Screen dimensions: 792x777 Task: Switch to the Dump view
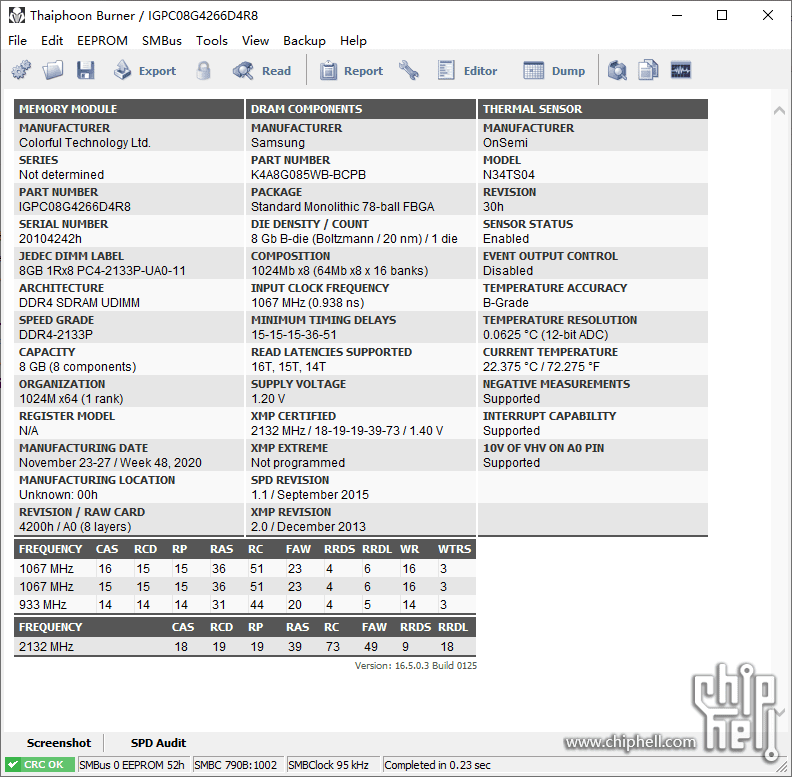[554, 71]
